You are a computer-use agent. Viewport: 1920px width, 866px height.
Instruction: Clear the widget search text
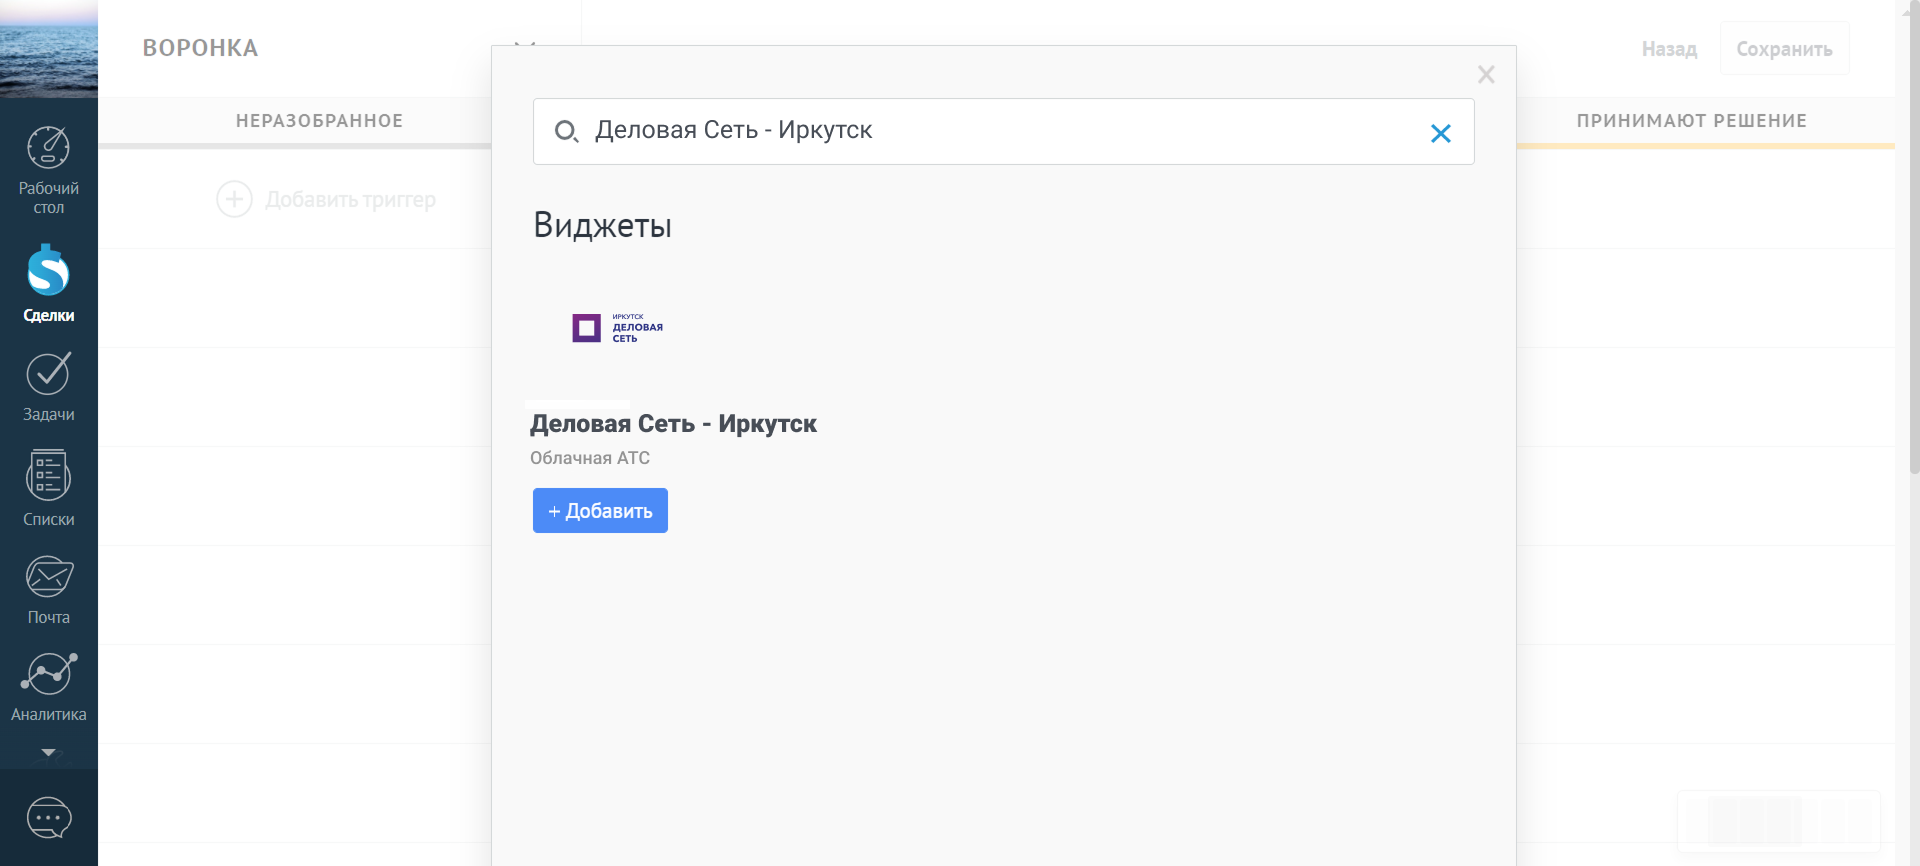(1440, 133)
